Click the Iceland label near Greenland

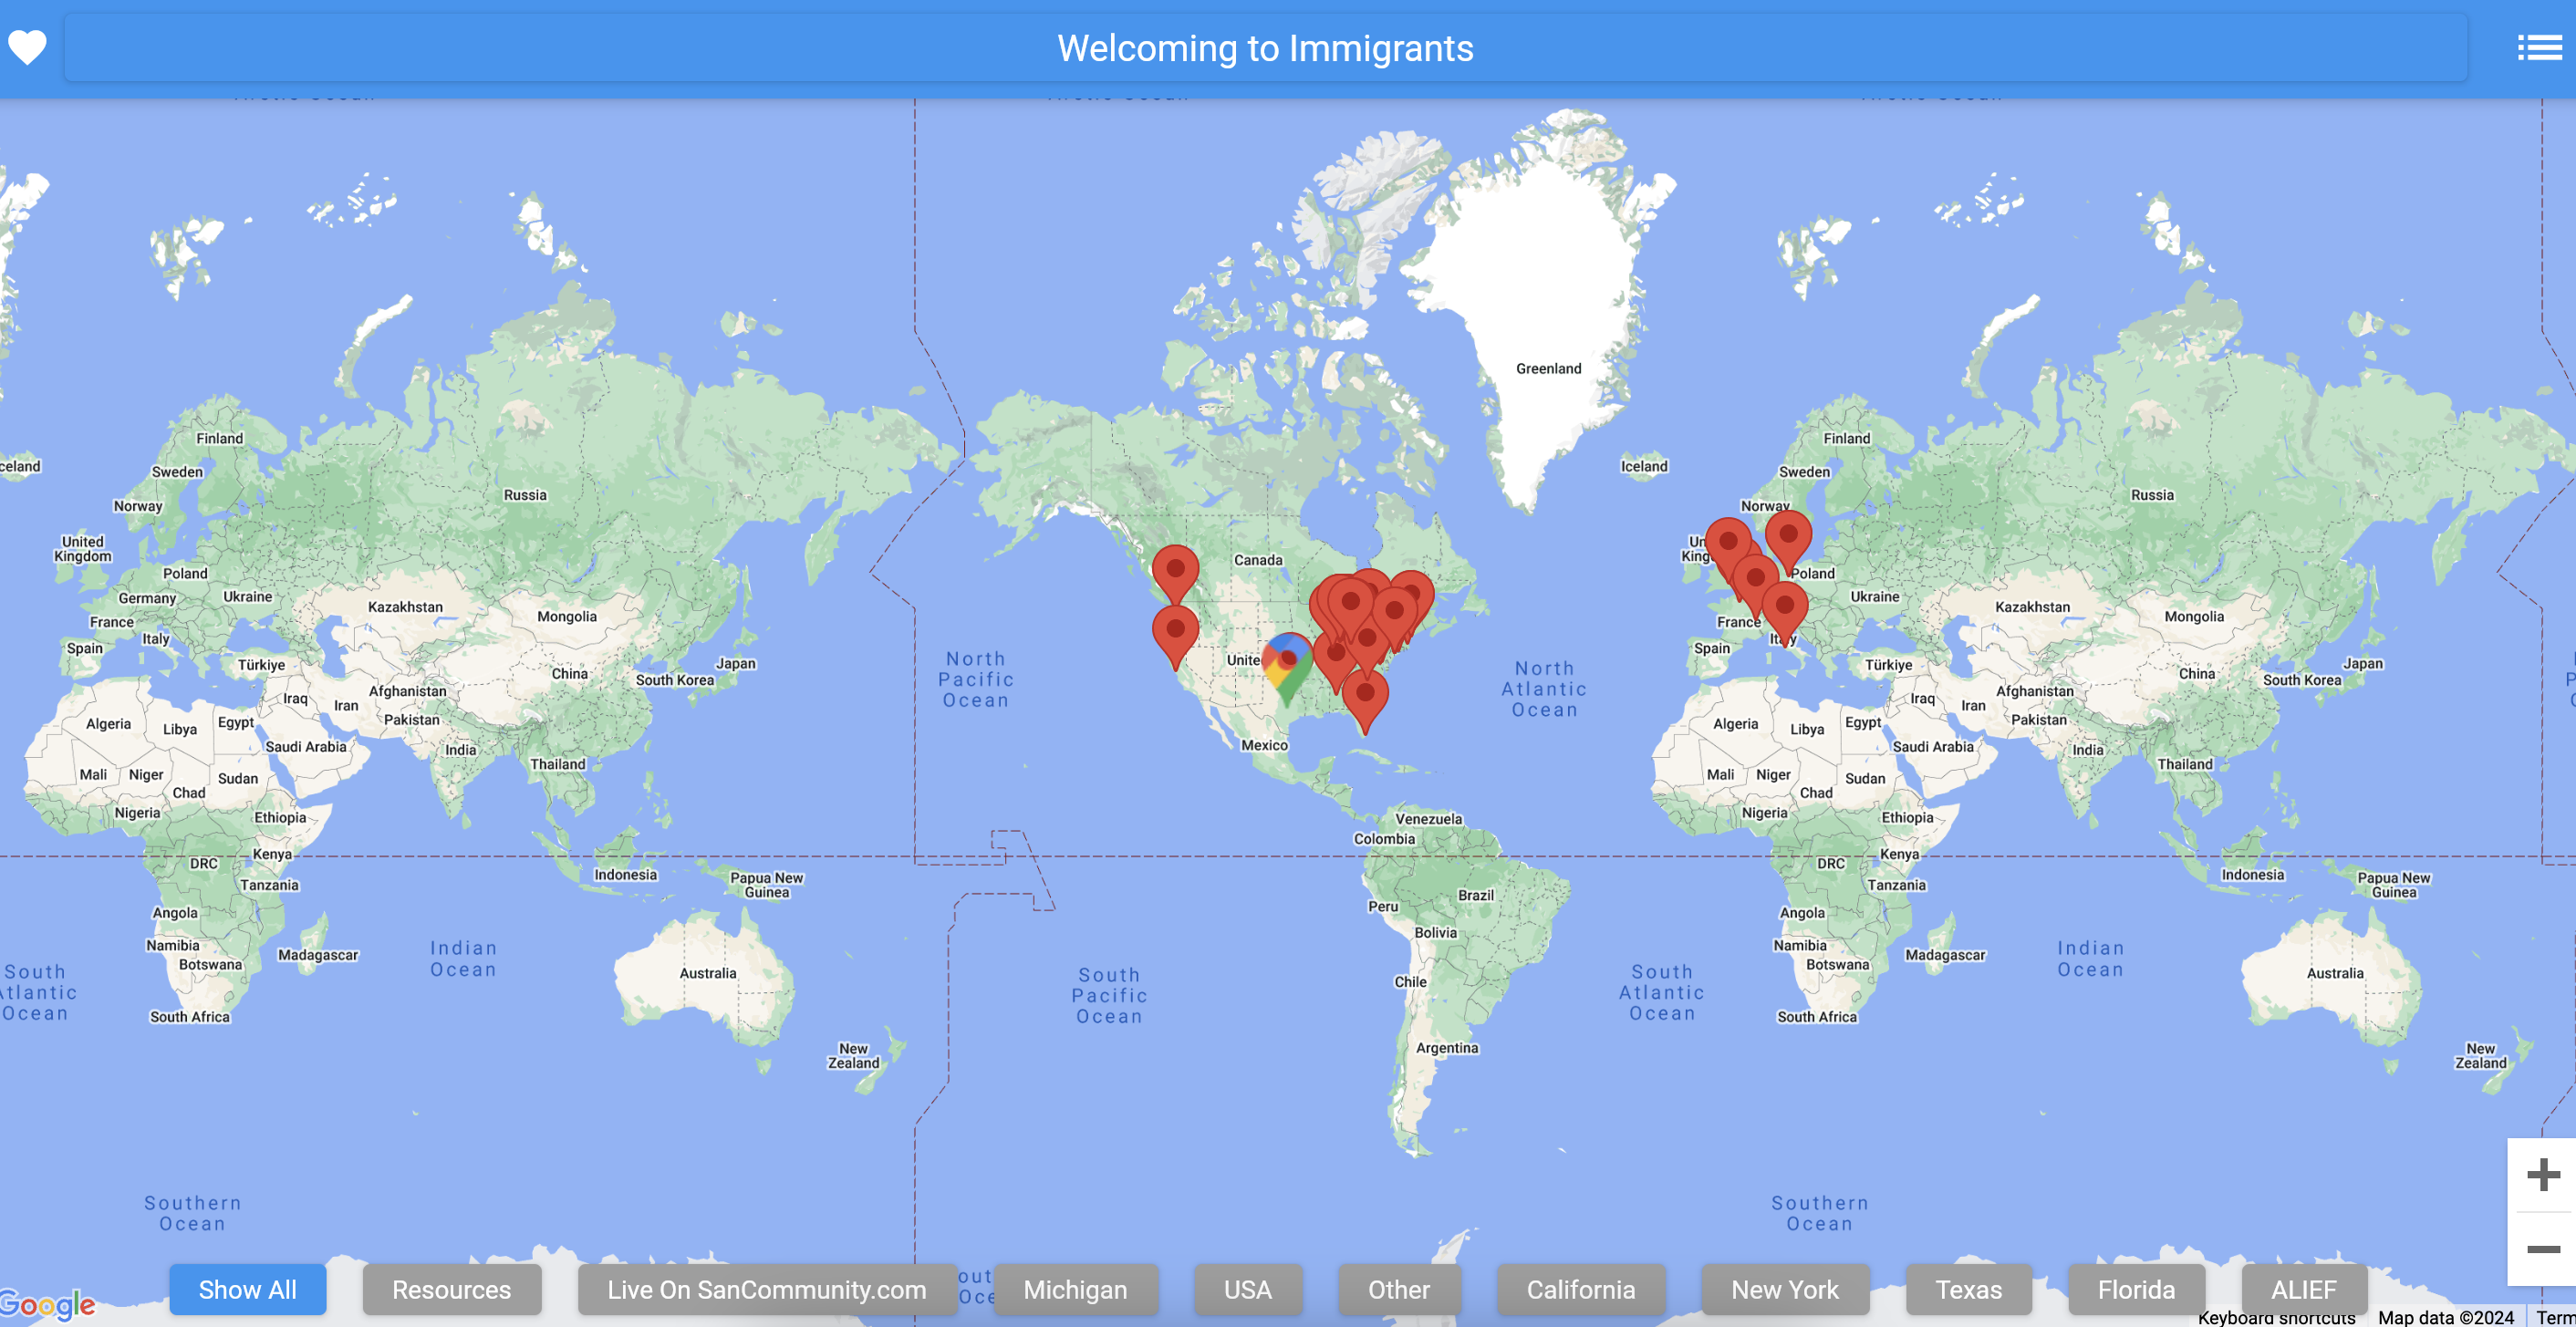pos(1644,466)
